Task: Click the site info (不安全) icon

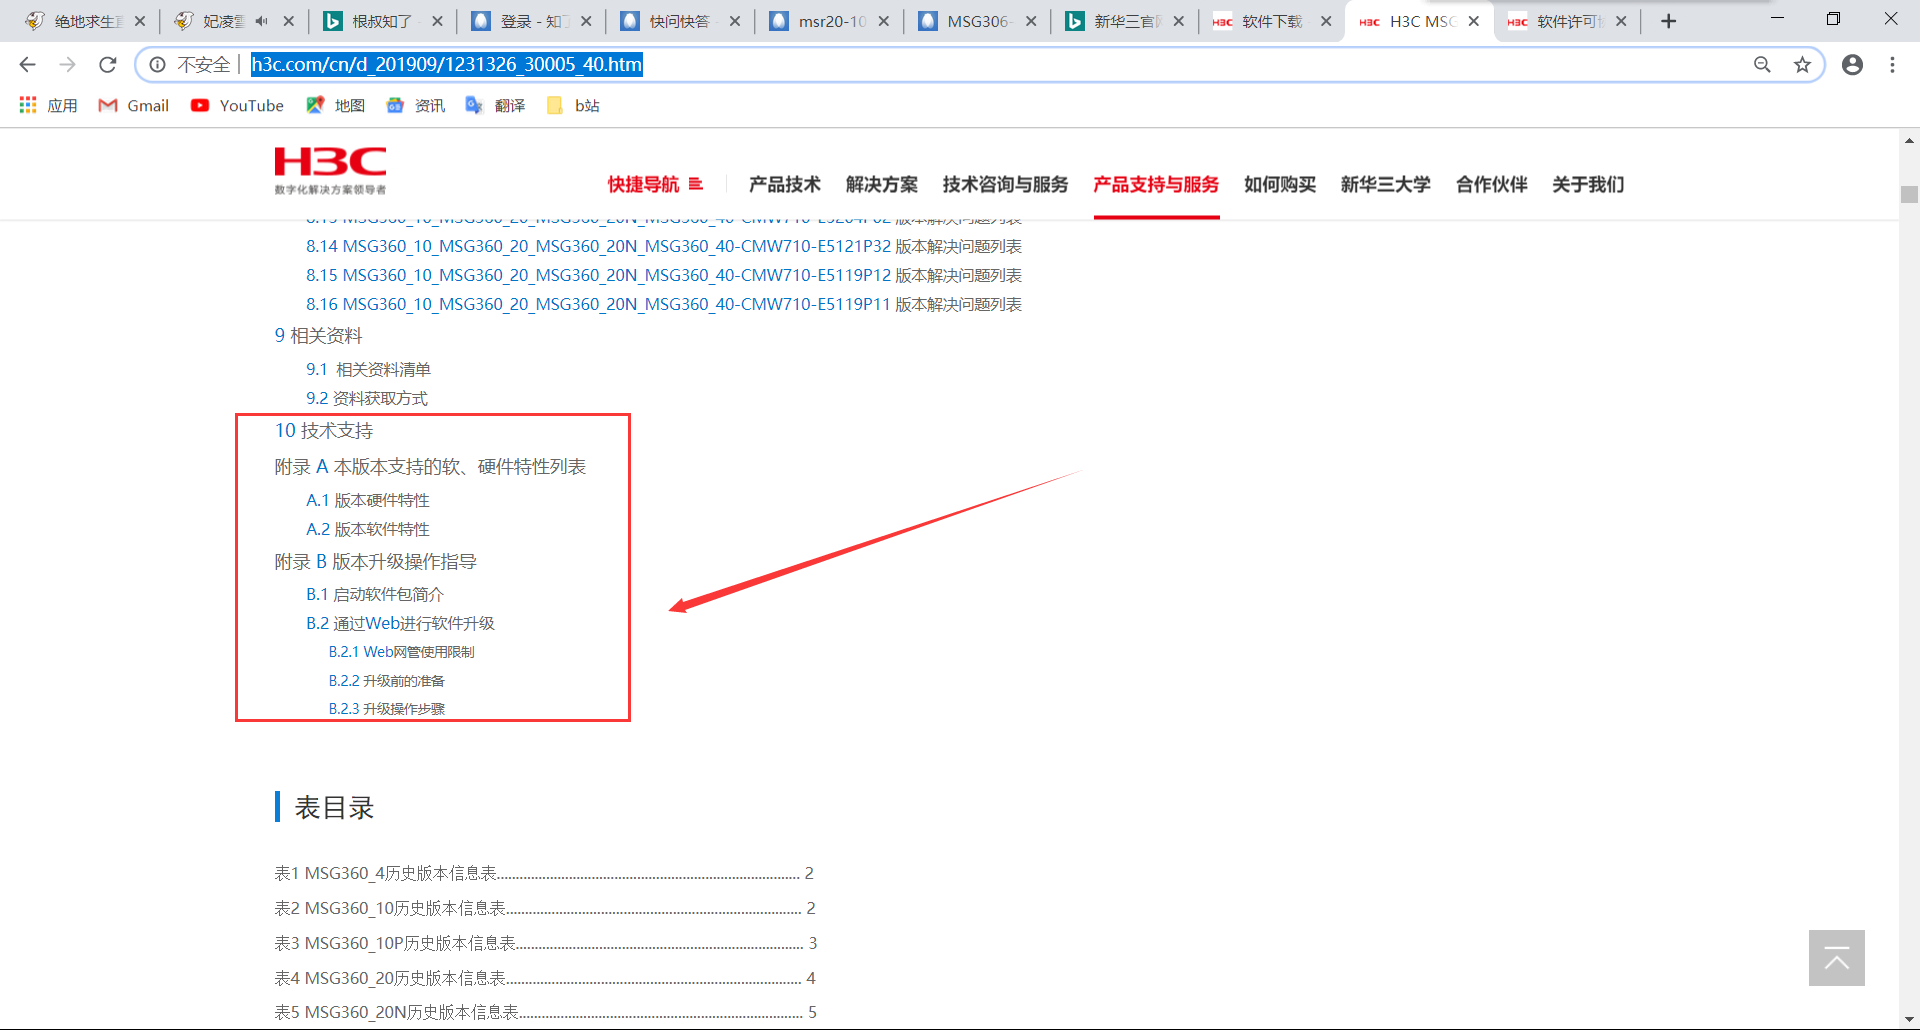Action: click(158, 65)
